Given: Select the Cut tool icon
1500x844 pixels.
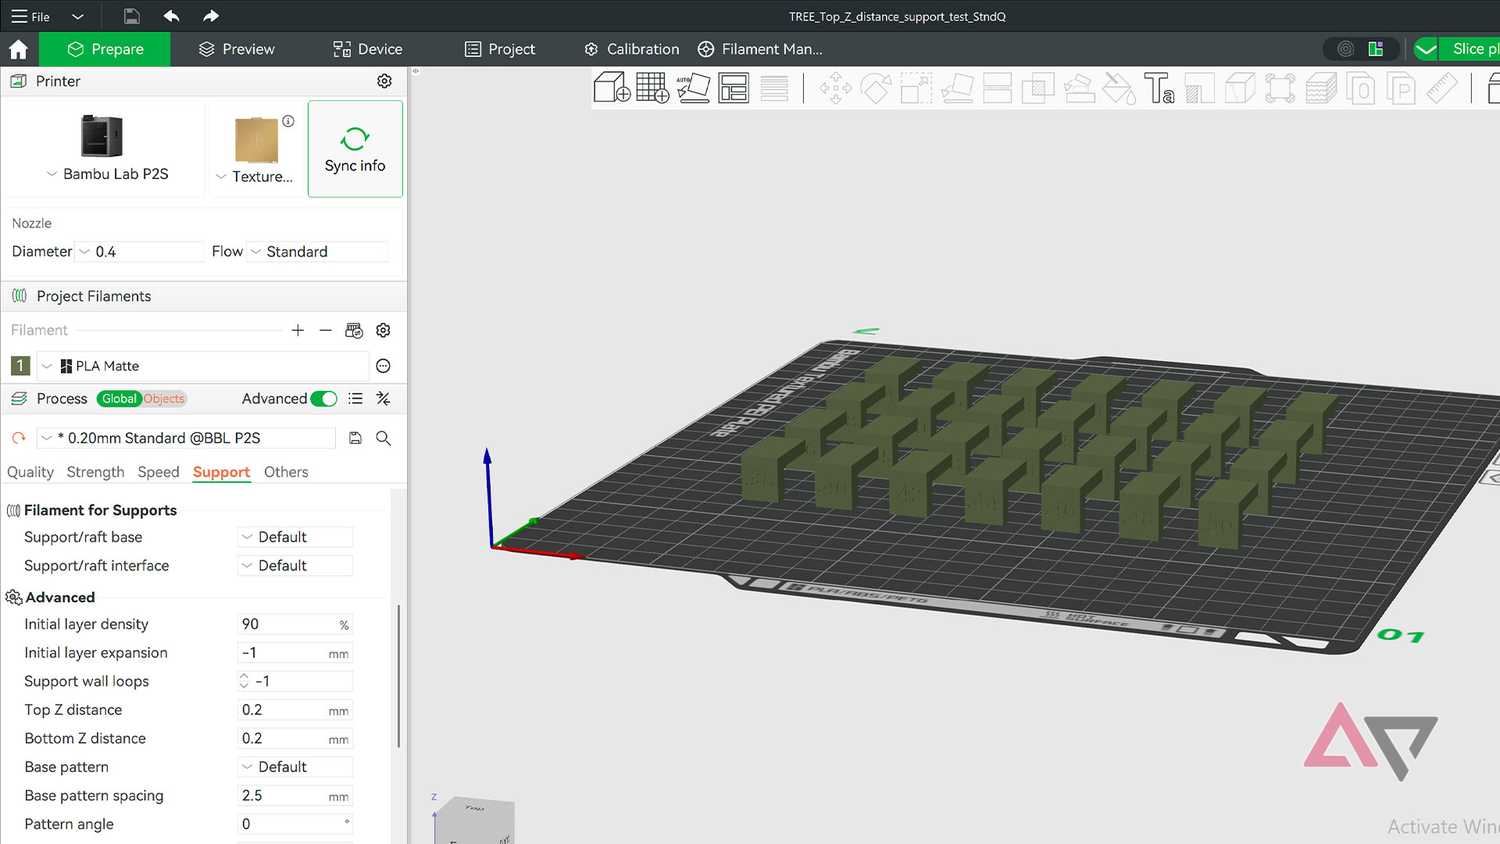Looking at the screenshot, I should click(x=997, y=88).
